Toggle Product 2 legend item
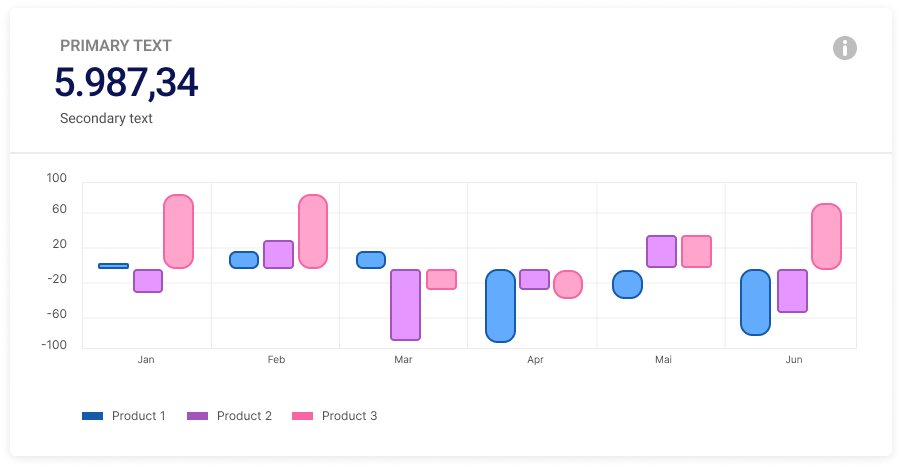Screen dimensions: 902x468 pyautogui.click(x=244, y=416)
